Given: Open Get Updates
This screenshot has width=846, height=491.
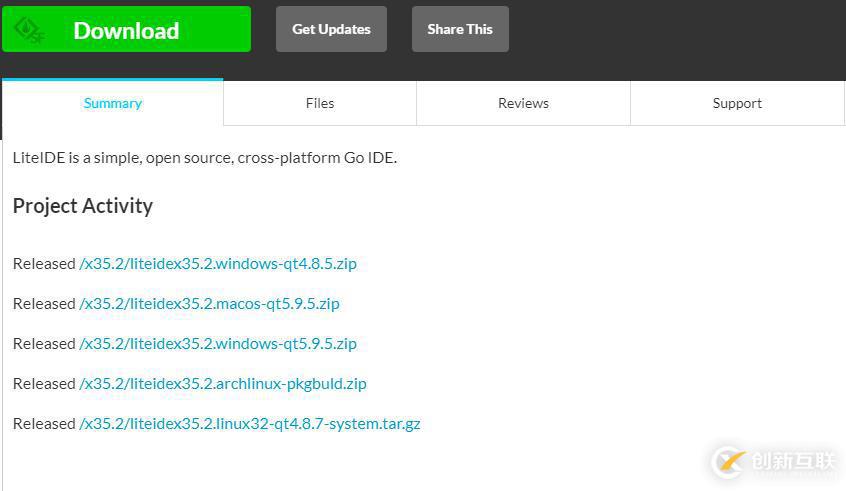Looking at the screenshot, I should coord(331,29).
